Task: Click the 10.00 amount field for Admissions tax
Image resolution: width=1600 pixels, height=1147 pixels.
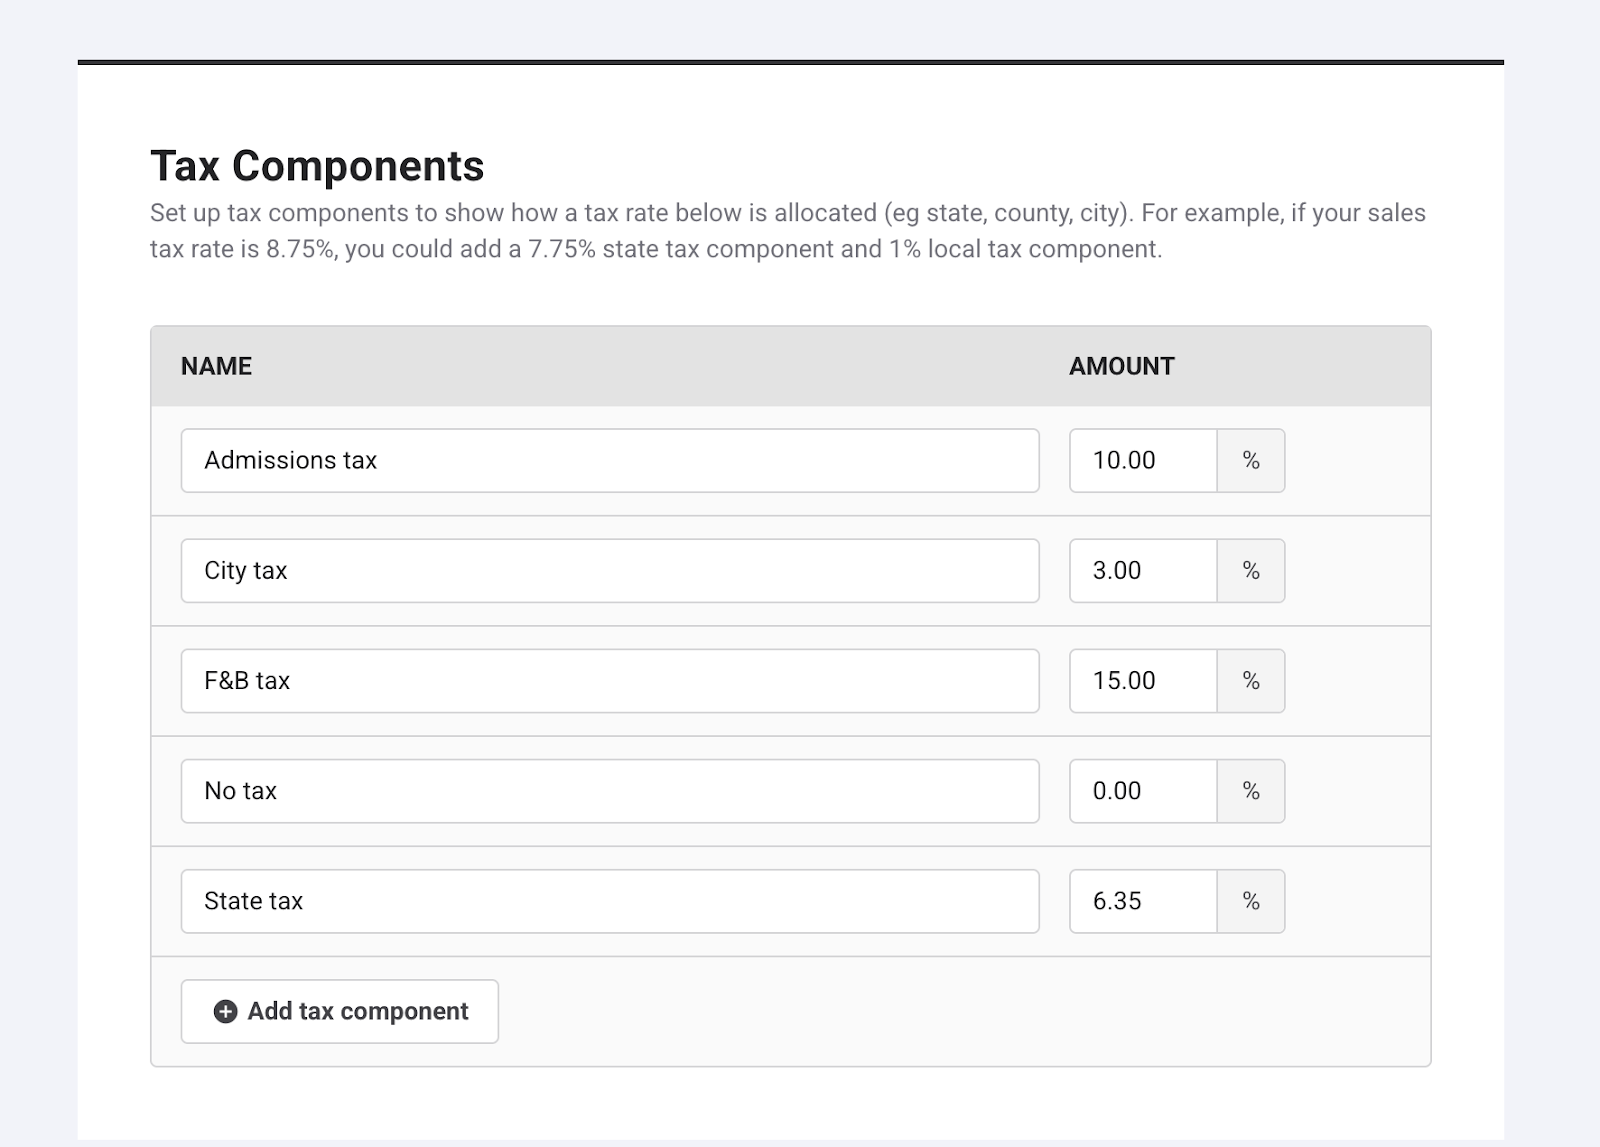Action: [1142, 461]
